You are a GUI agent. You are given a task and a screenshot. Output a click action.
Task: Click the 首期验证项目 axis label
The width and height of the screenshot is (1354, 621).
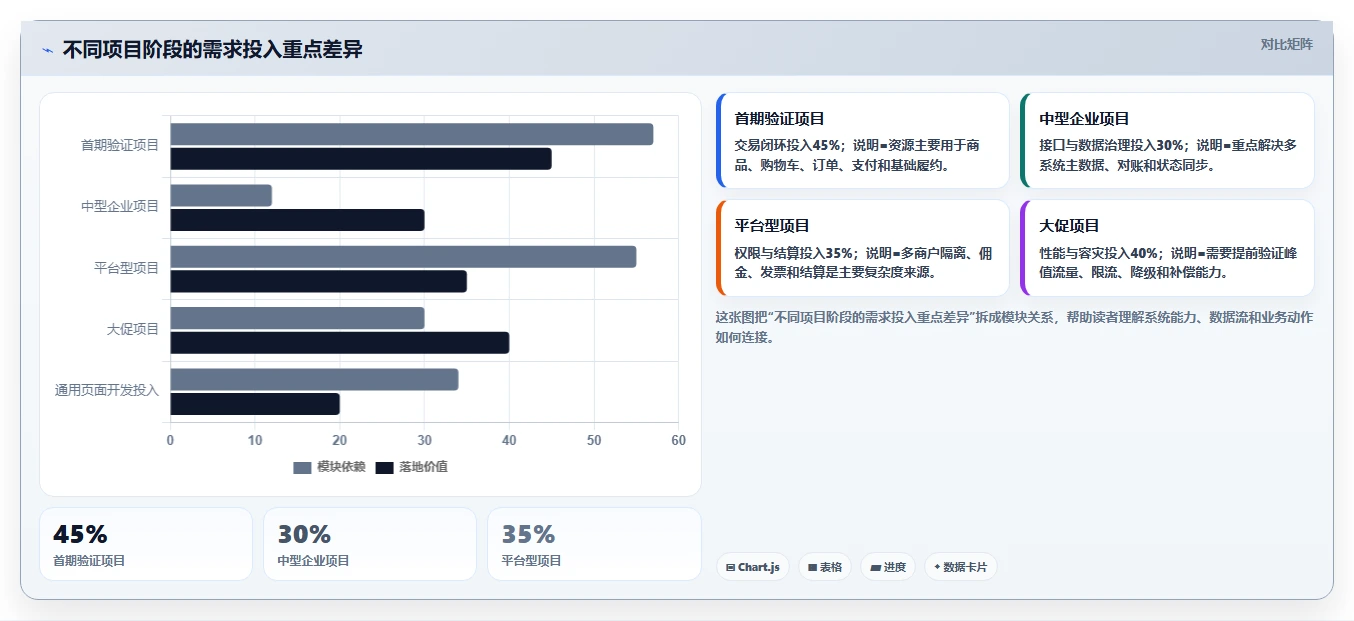coord(120,145)
